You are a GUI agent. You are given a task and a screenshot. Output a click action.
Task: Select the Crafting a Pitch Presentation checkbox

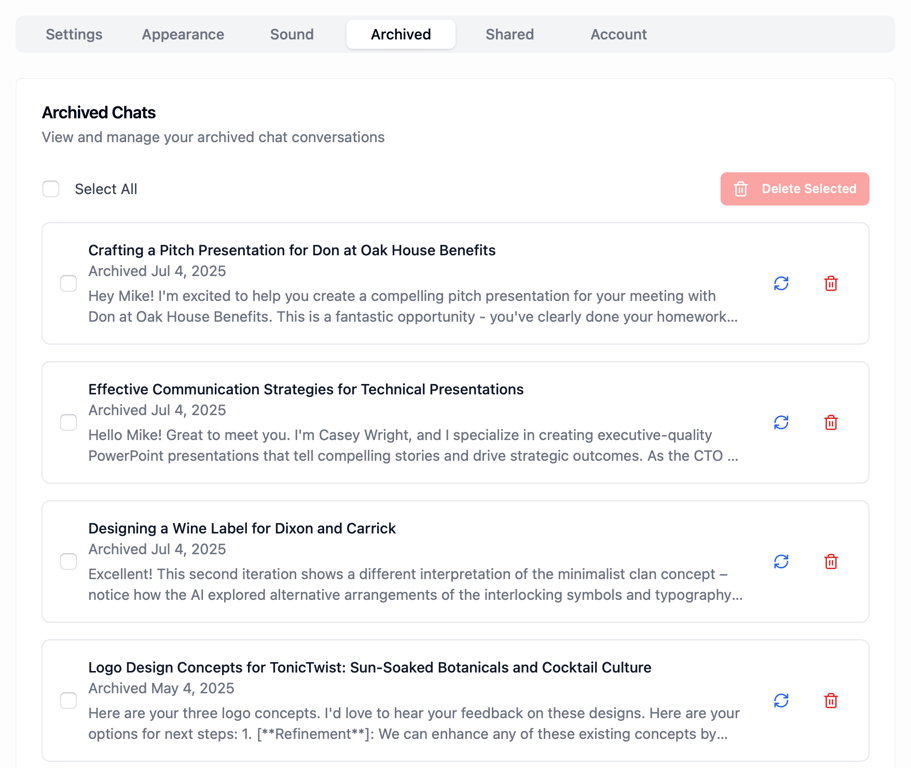(68, 284)
